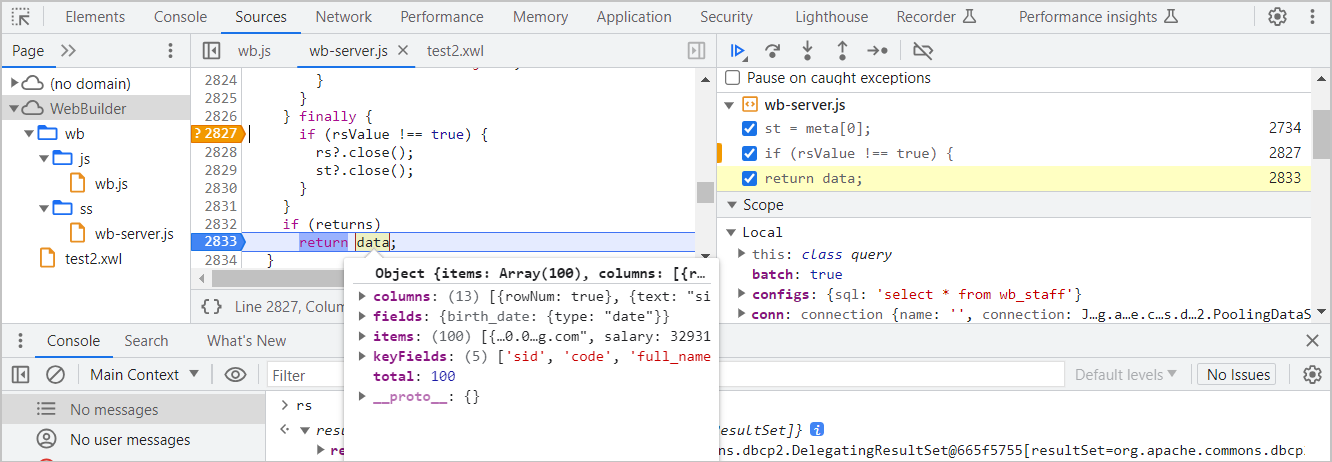Collapse the Local scope group

[729, 232]
